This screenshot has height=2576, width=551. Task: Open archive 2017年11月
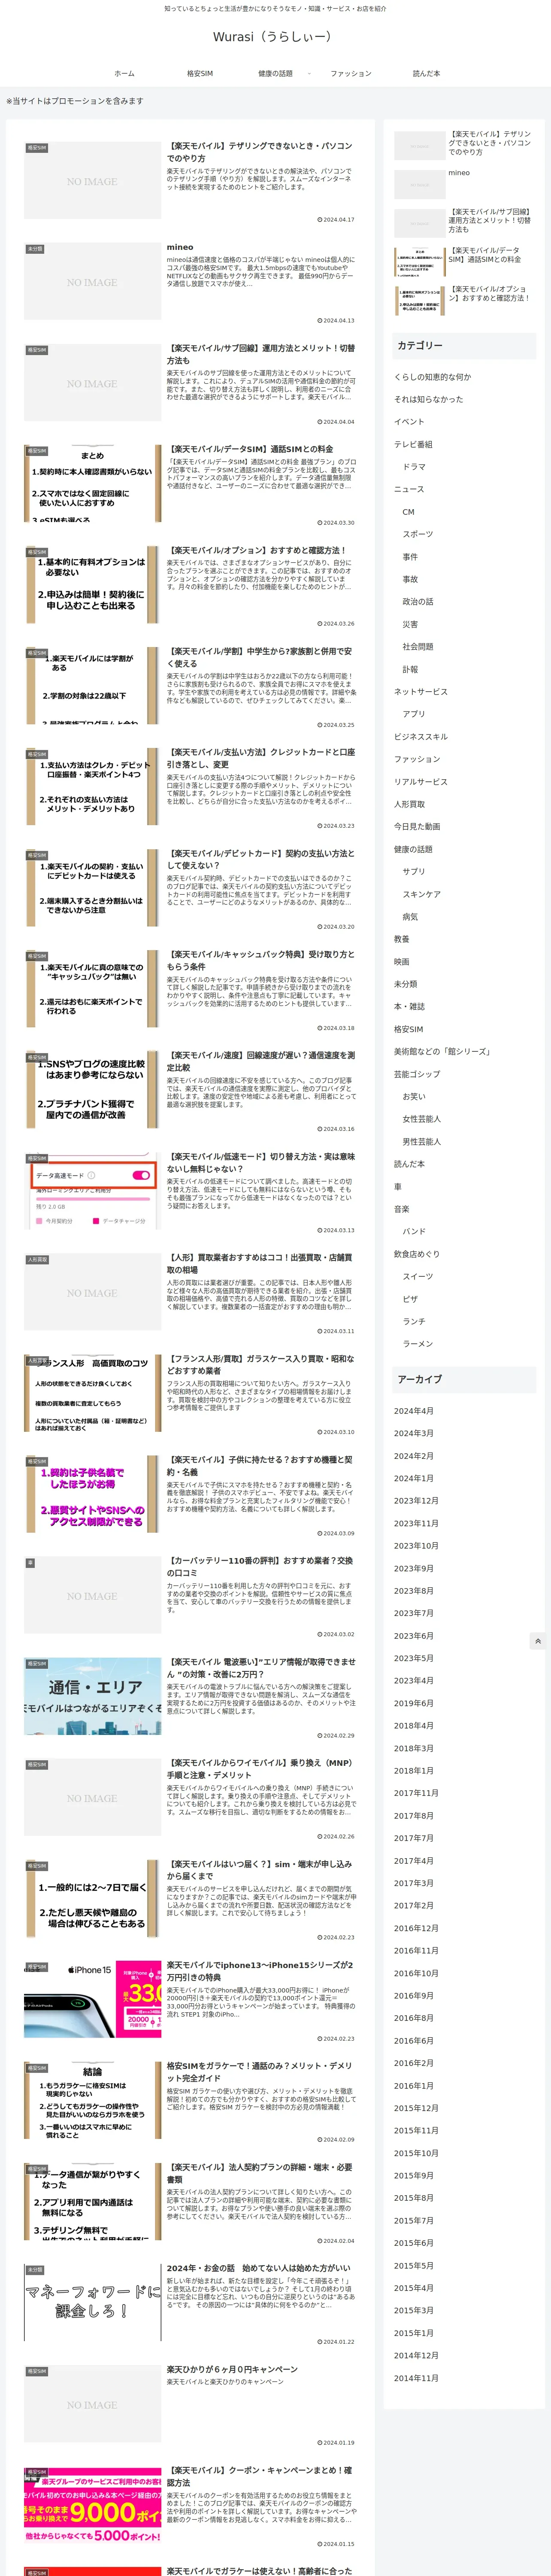coord(416,1793)
